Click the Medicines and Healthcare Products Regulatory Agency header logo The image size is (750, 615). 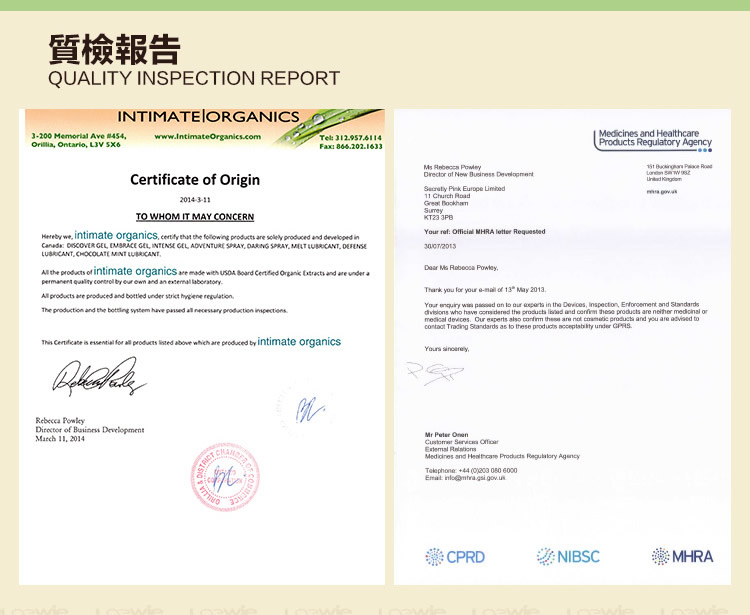coord(654,138)
